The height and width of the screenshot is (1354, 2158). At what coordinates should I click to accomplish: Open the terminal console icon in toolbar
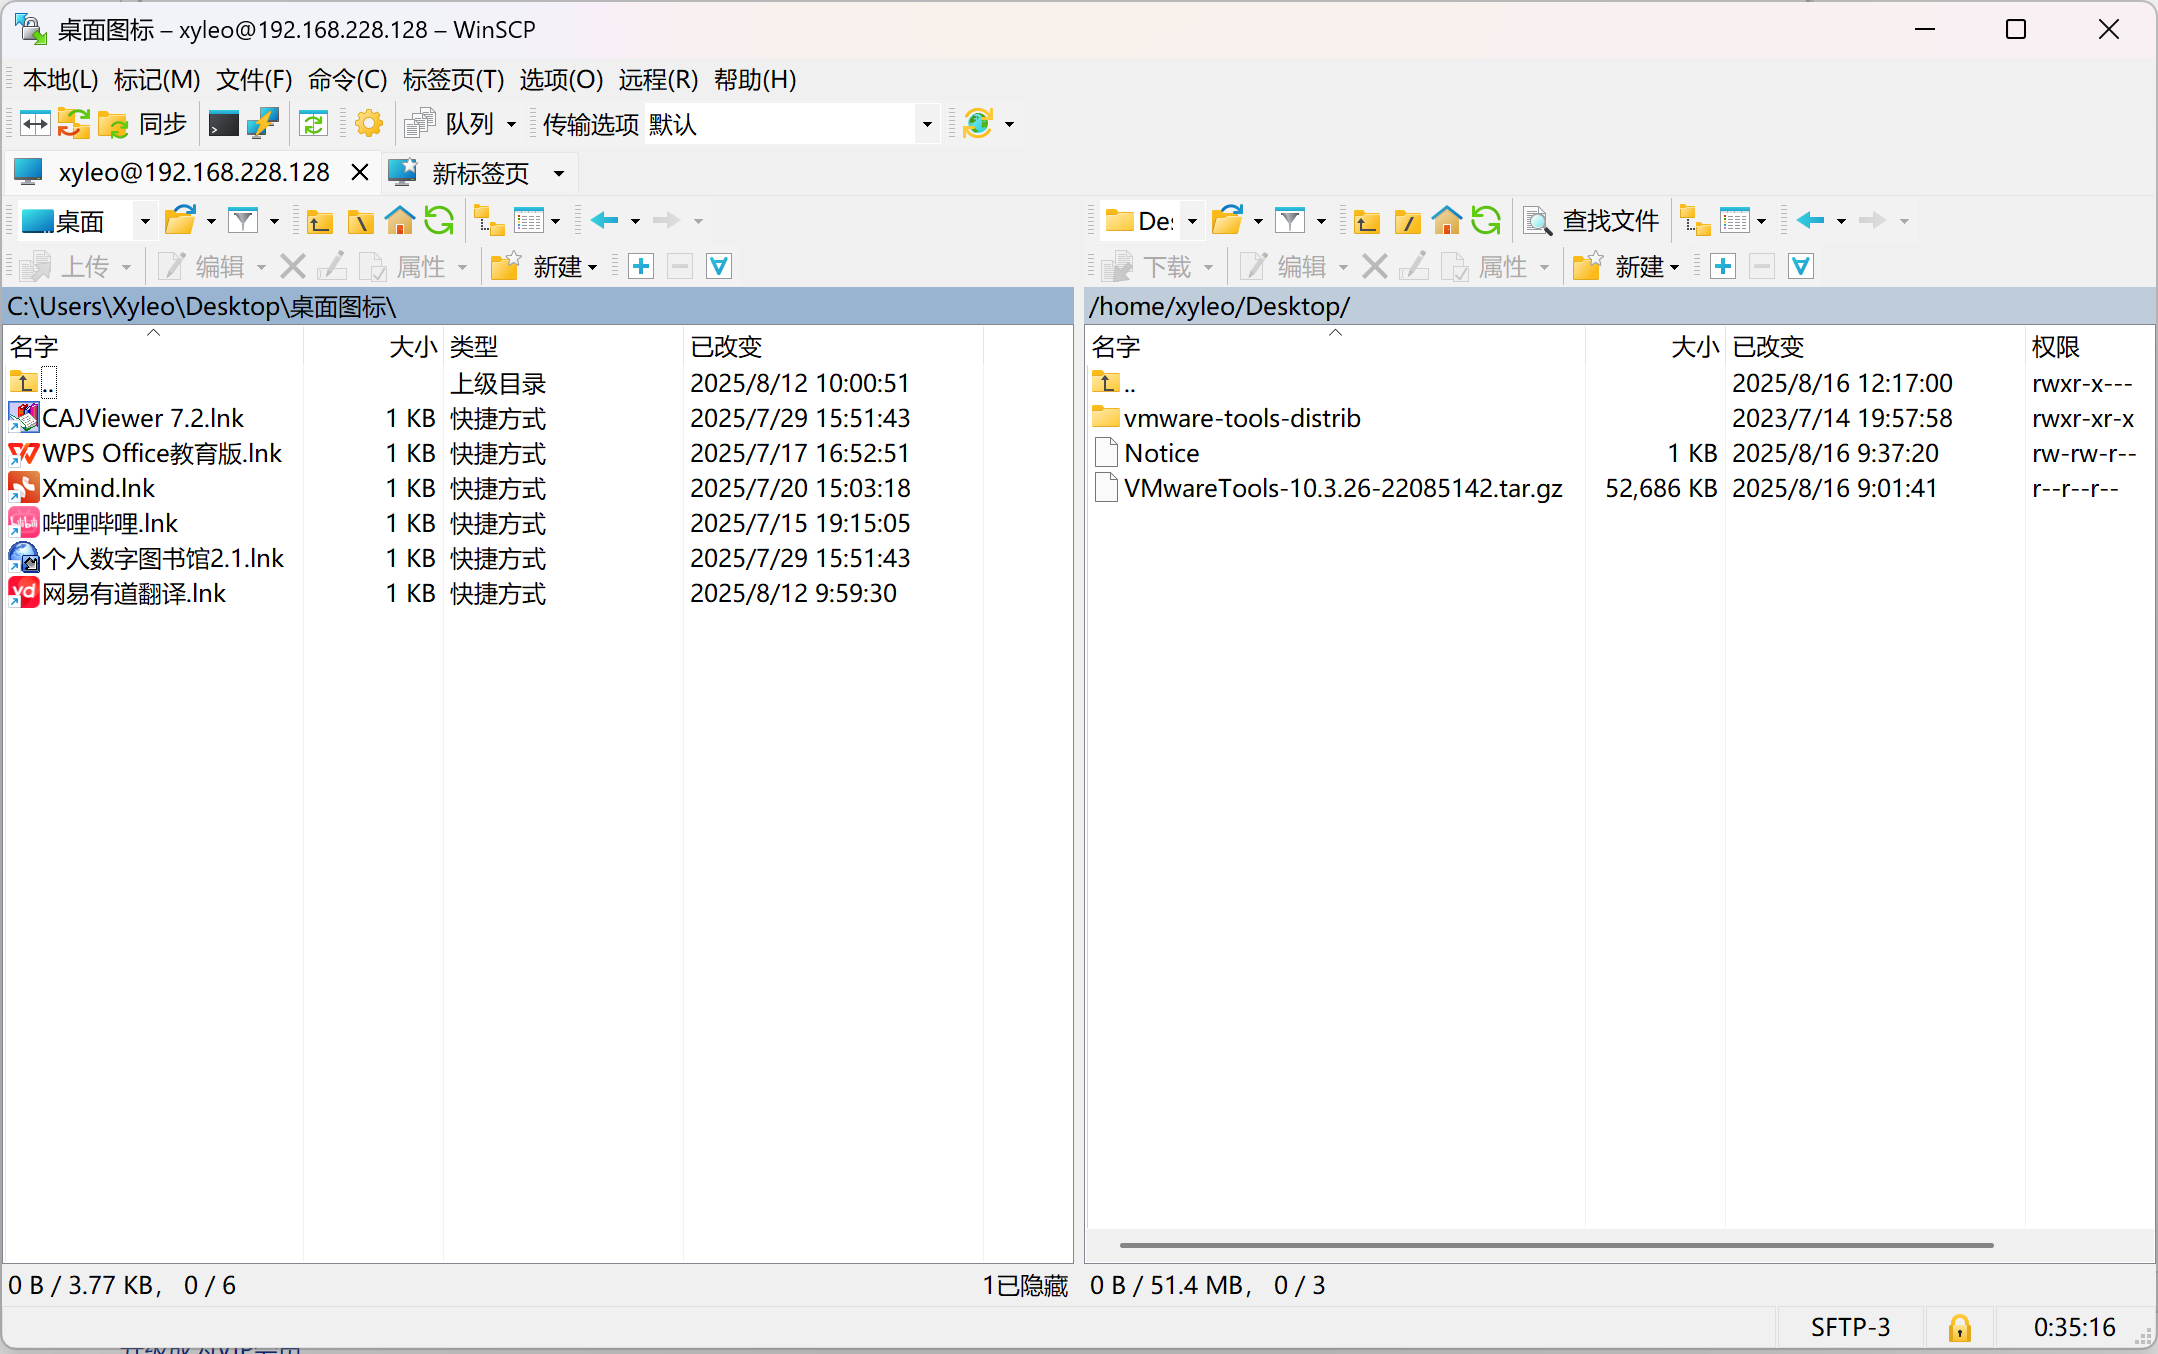[x=223, y=124]
